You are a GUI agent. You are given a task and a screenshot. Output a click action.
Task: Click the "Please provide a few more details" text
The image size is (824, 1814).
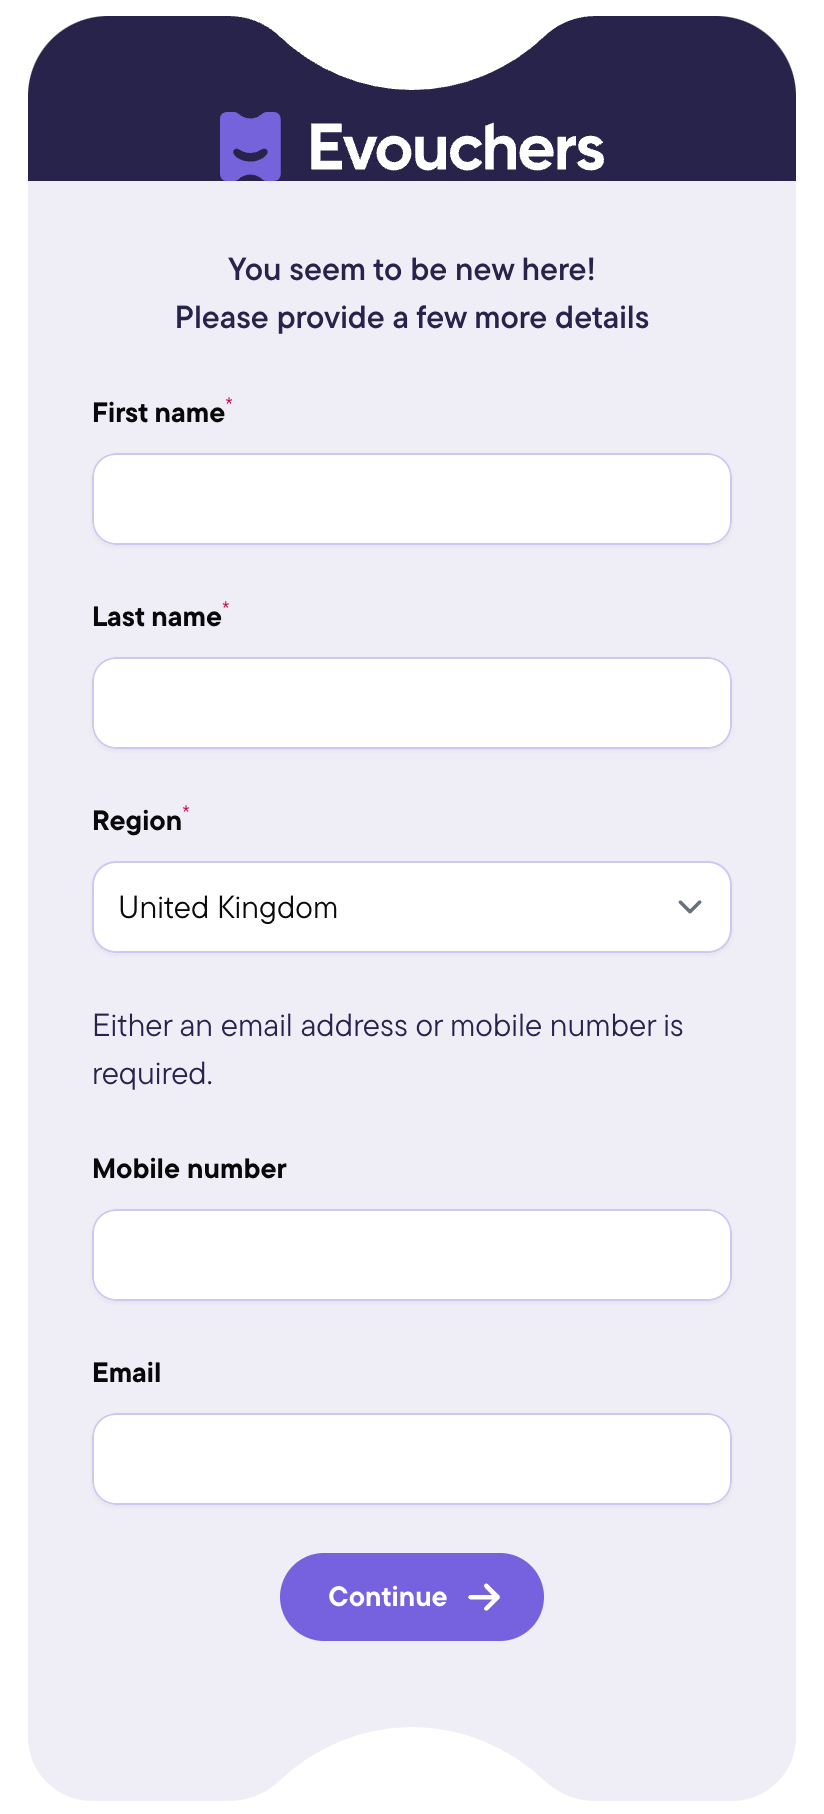[x=412, y=318]
